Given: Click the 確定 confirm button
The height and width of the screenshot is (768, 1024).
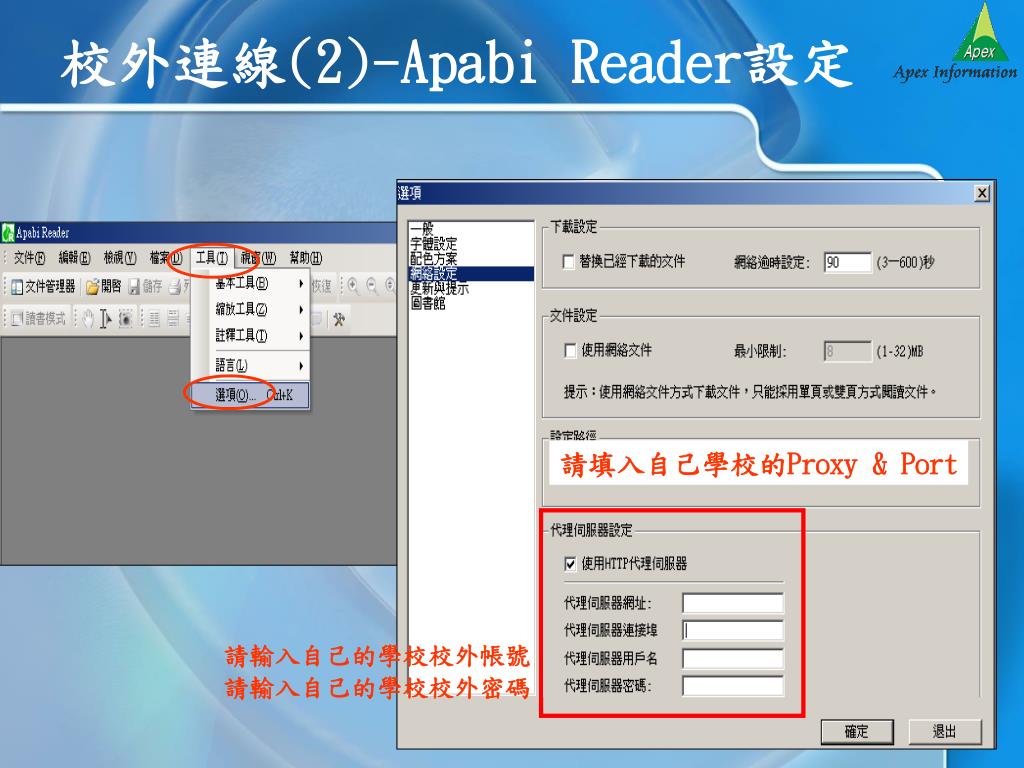Looking at the screenshot, I should coord(856,731).
